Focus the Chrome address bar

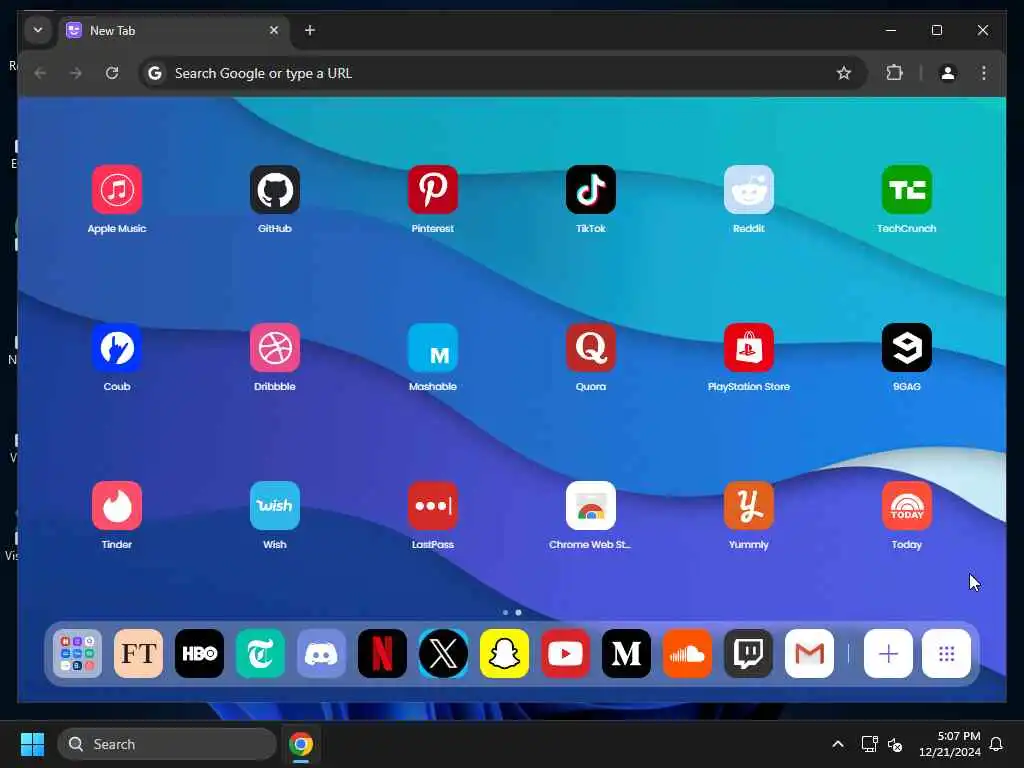click(x=503, y=73)
